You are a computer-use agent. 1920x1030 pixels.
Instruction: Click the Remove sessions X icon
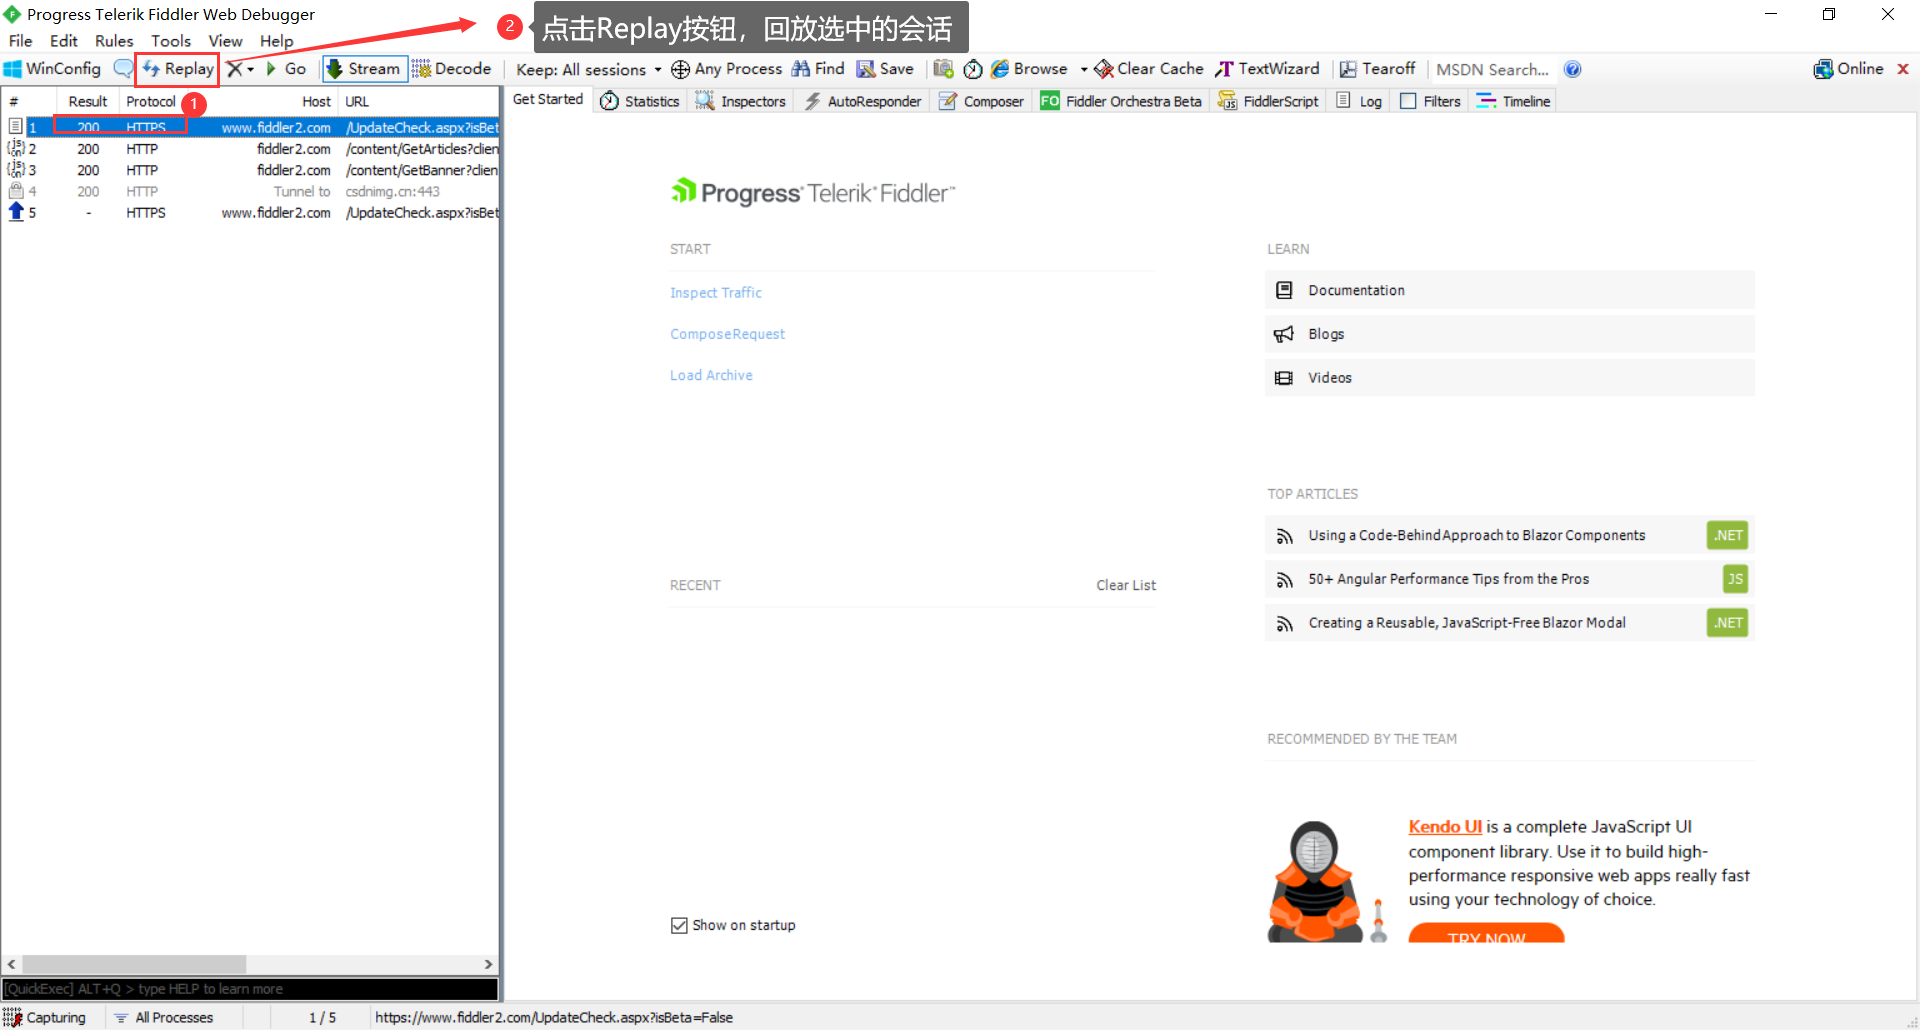click(x=234, y=69)
